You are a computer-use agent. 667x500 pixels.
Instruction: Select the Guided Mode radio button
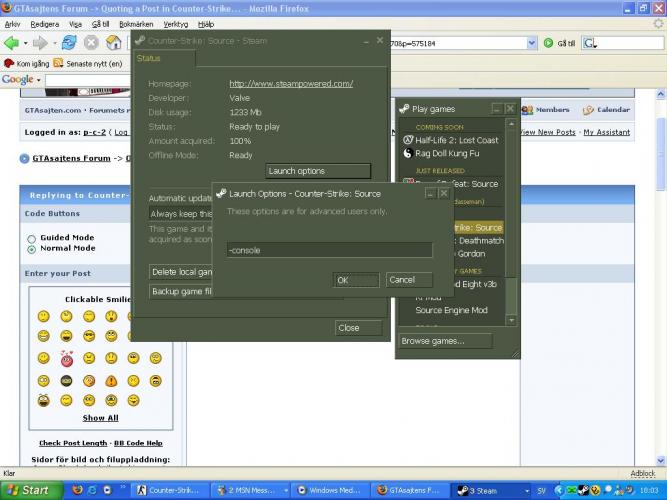click(x=31, y=238)
